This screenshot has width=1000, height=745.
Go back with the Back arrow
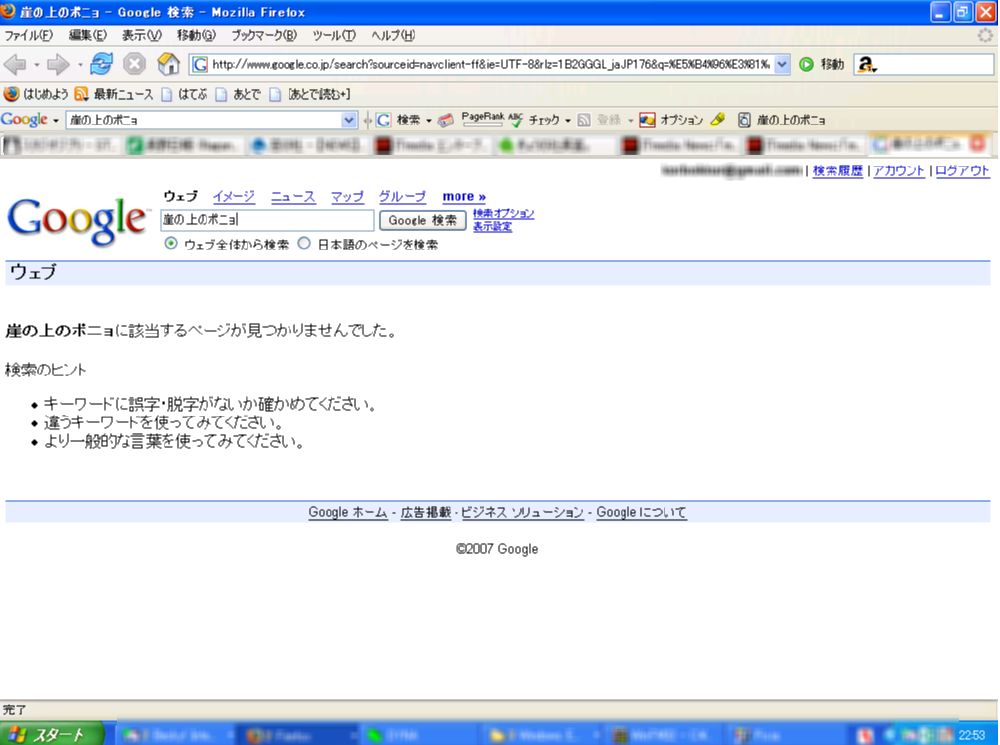tap(15, 64)
